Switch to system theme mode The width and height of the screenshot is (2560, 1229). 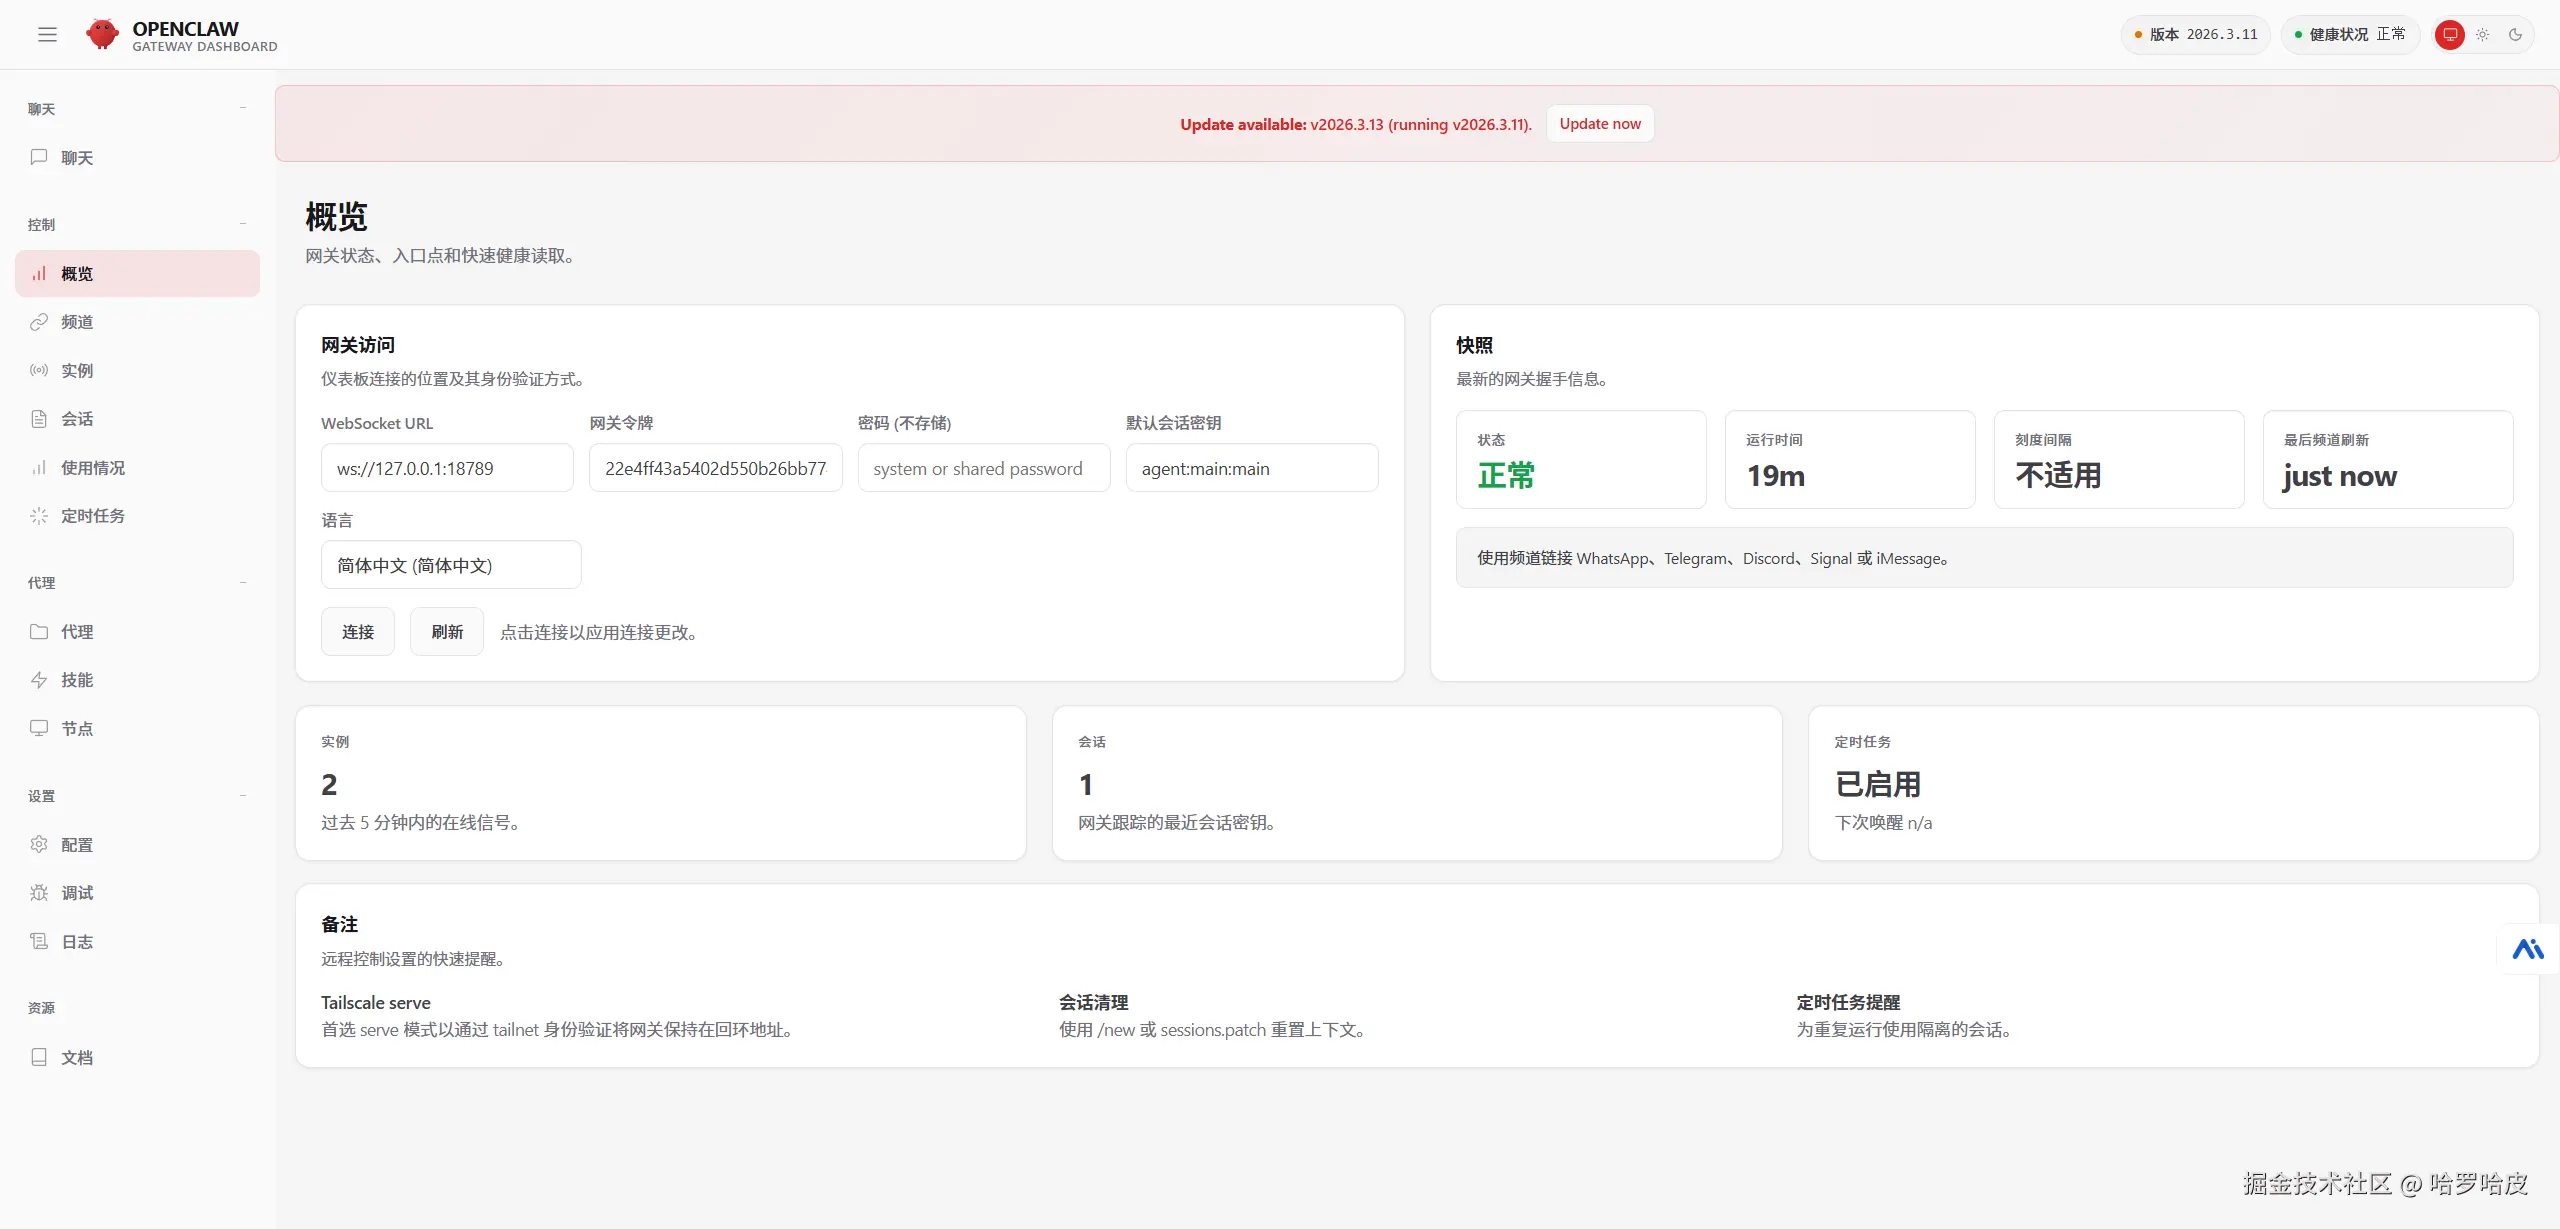(x=2449, y=35)
